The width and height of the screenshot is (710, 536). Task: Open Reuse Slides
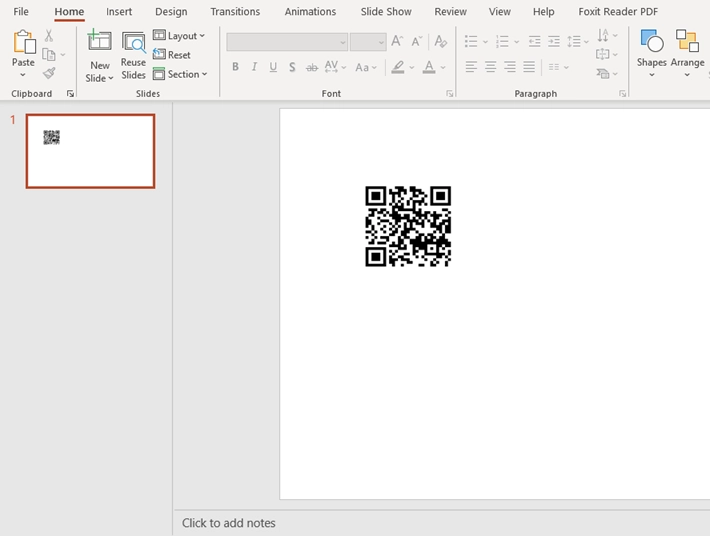[134, 56]
